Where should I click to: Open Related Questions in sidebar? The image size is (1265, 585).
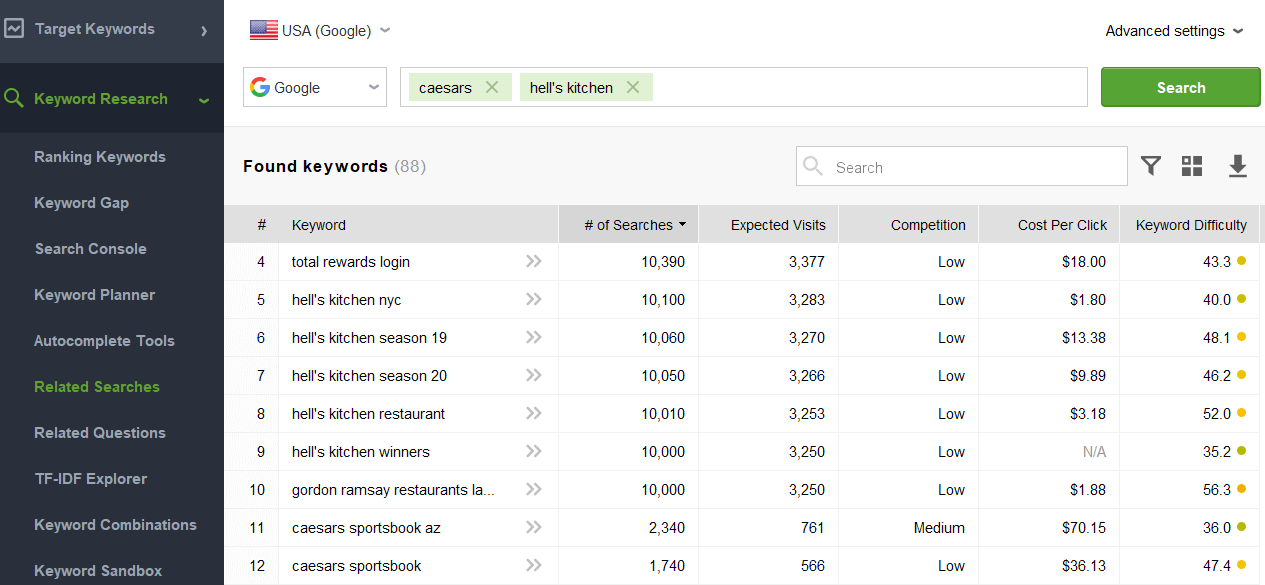[100, 432]
